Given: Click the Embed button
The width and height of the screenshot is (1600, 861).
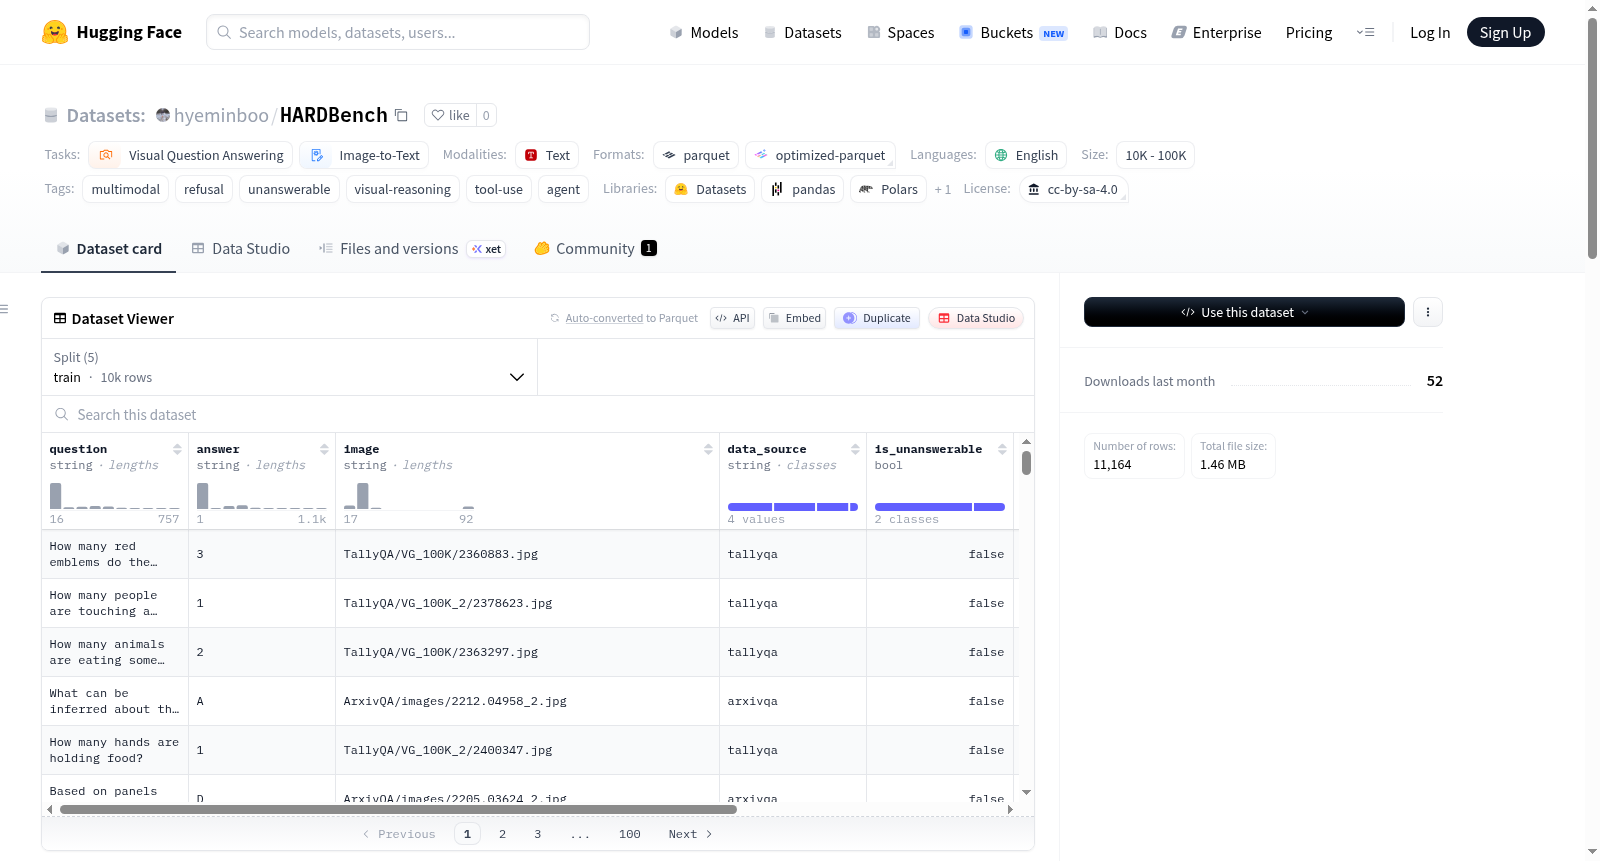Looking at the screenshot, I should pyautogui.click(x=794, y=318).
